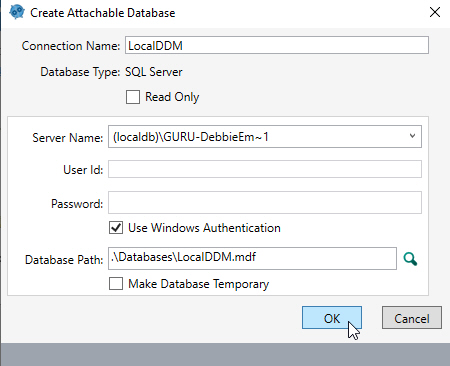Click the Server Name label
The height and width of the screenshot is (366, 450).
pos(68,138)
